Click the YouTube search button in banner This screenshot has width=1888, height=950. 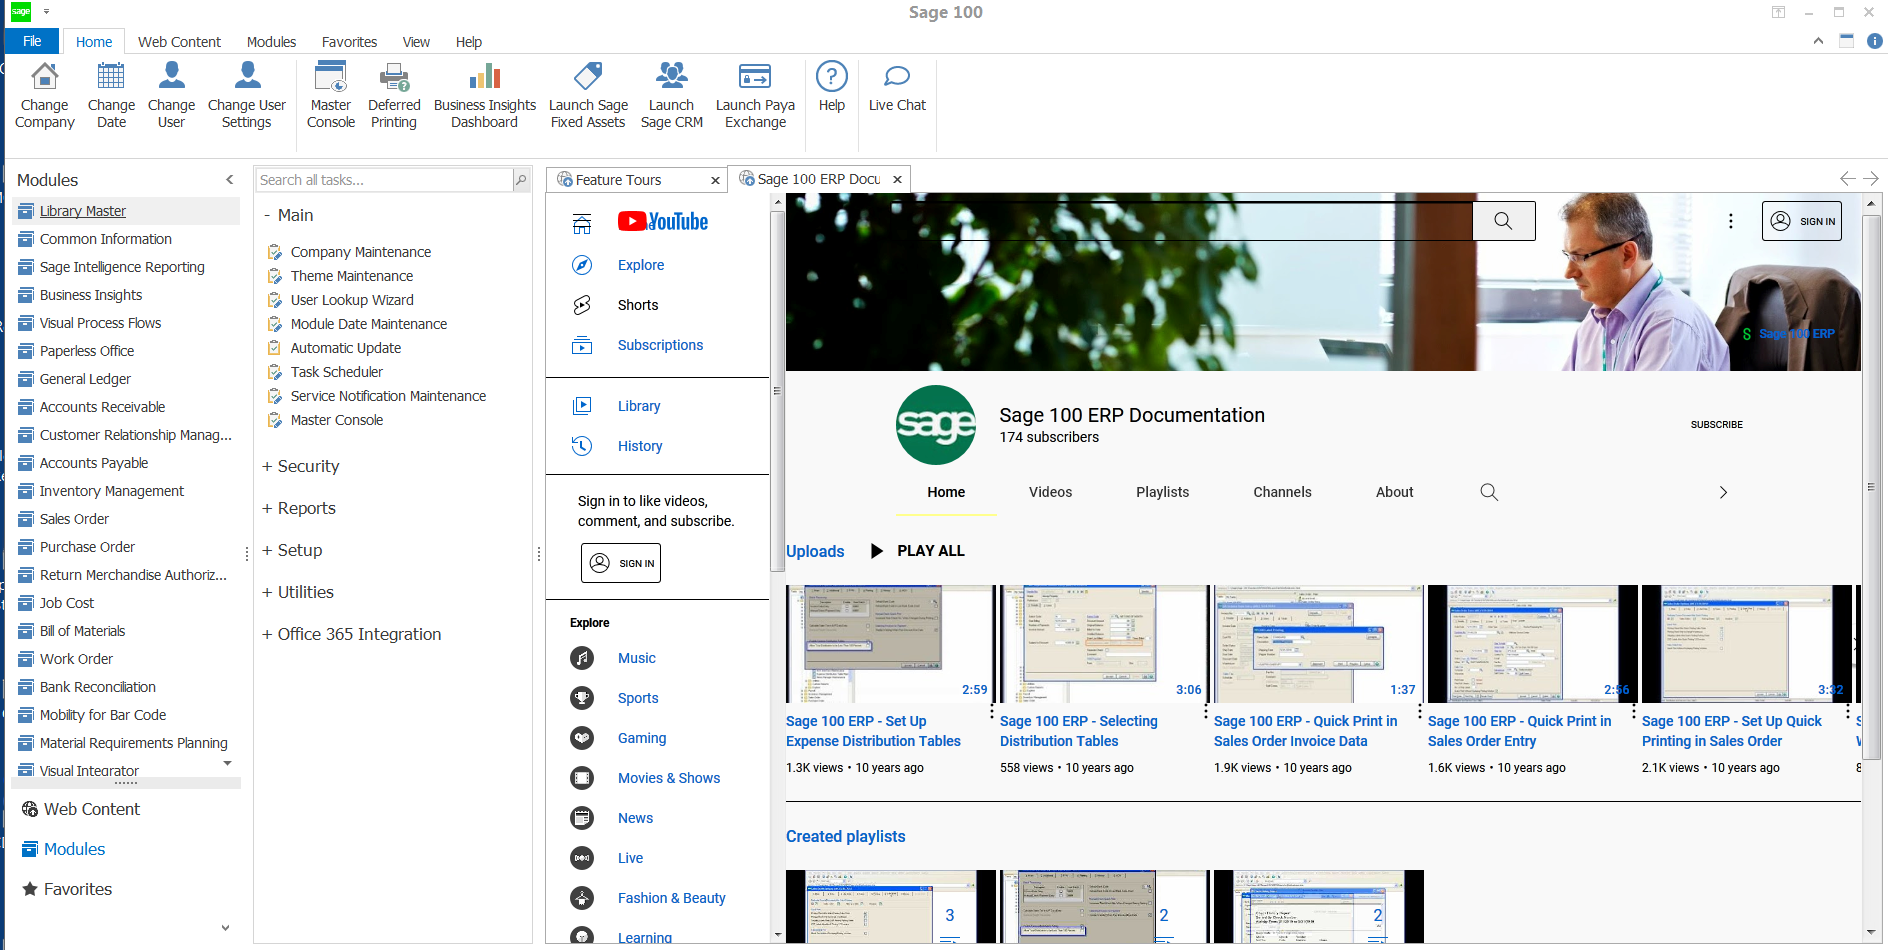tap(1503, 221)
